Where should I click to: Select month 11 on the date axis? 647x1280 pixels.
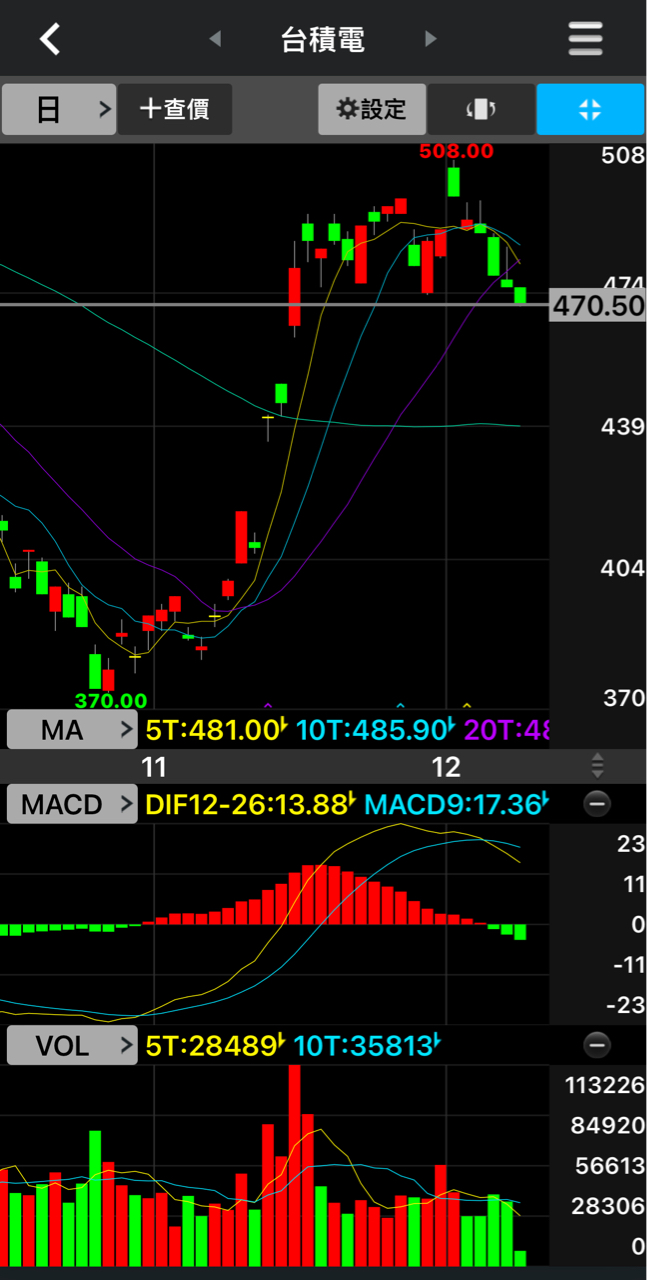click(153, 767)
